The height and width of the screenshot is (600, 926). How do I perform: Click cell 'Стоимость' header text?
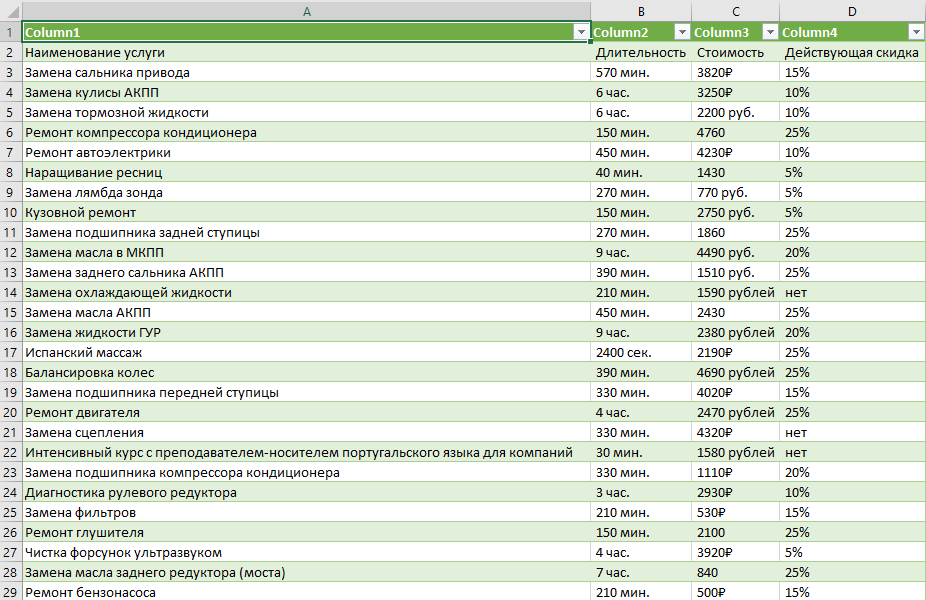click(730, 53)
